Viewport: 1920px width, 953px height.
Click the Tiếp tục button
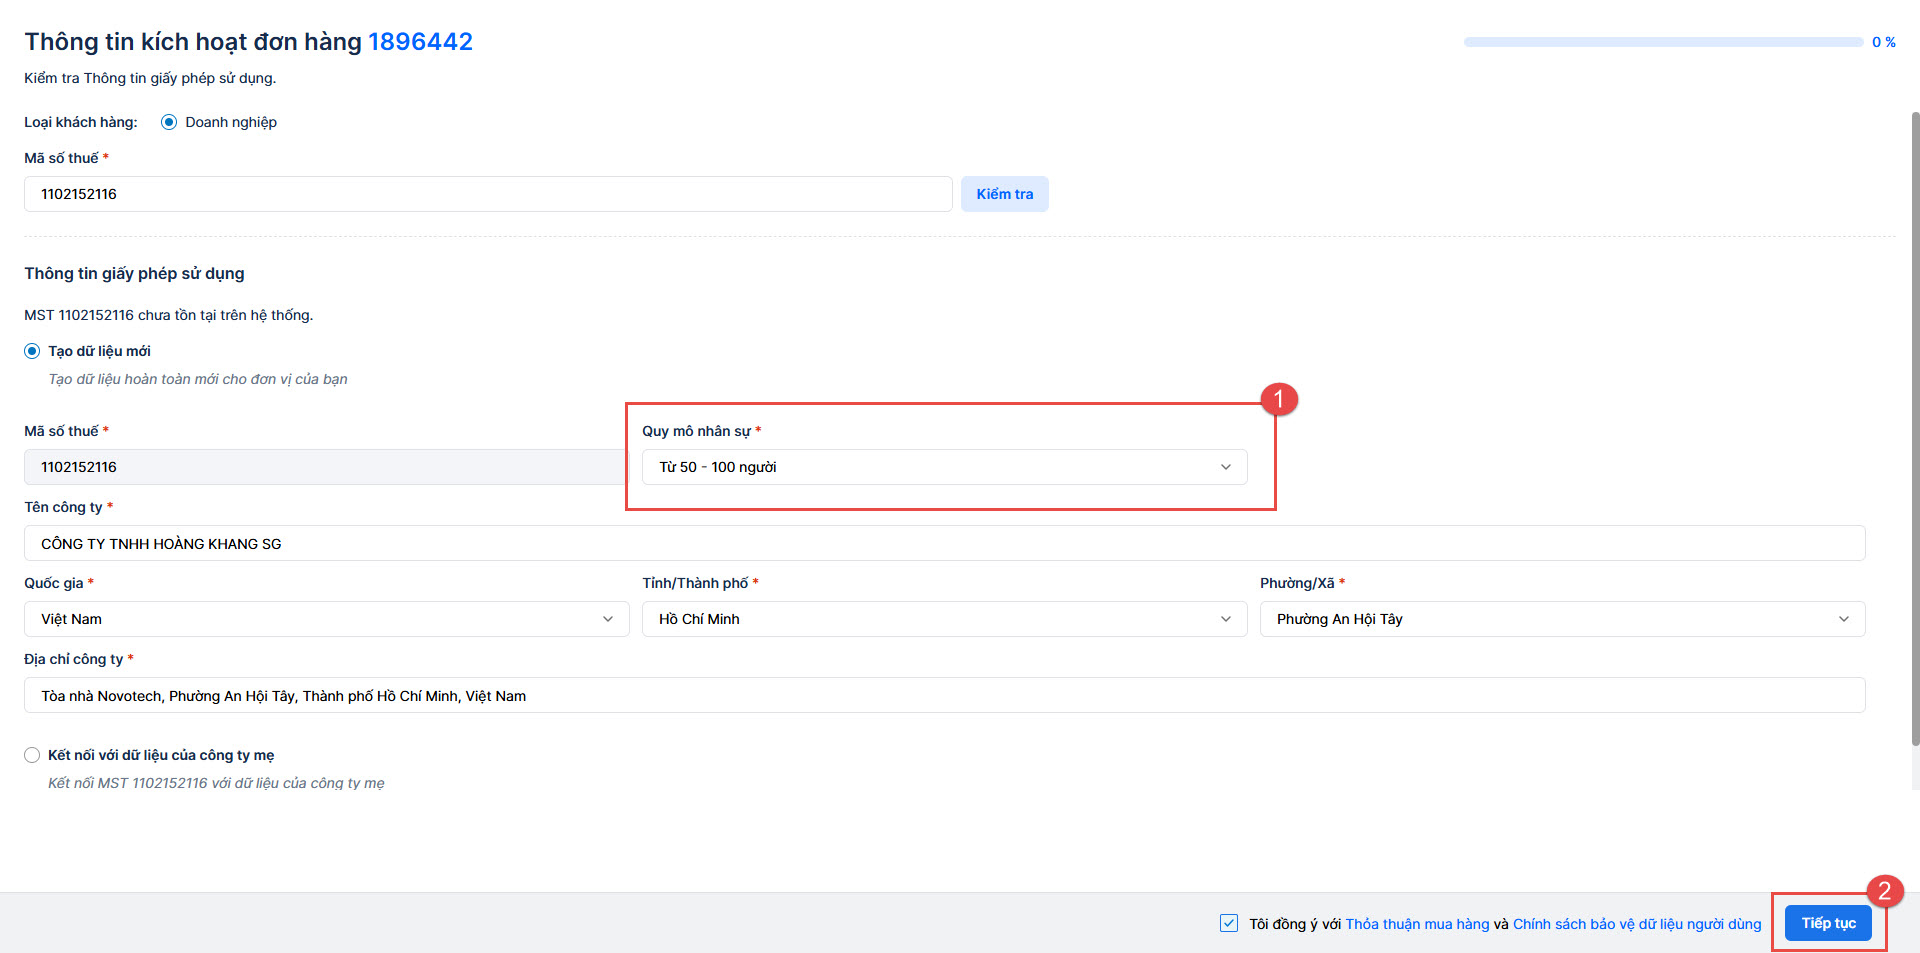pos(1828,923)
